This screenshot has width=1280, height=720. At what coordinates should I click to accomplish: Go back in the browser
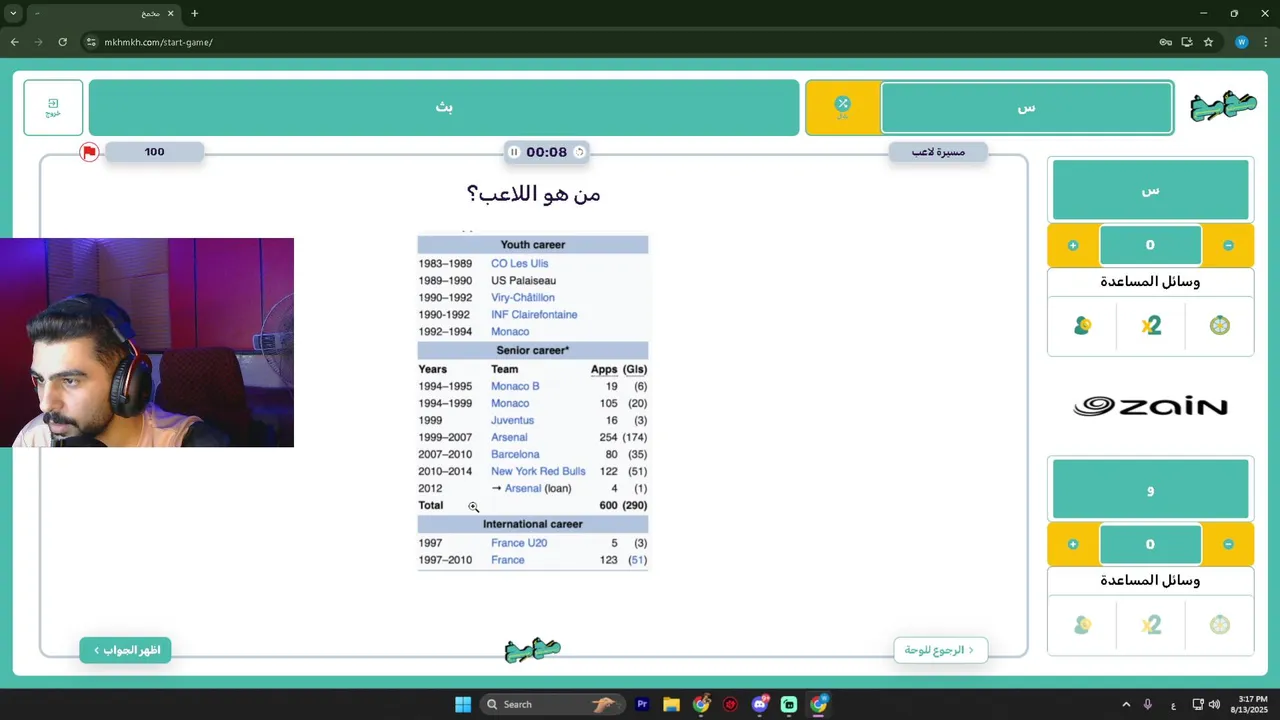[14, 42]
